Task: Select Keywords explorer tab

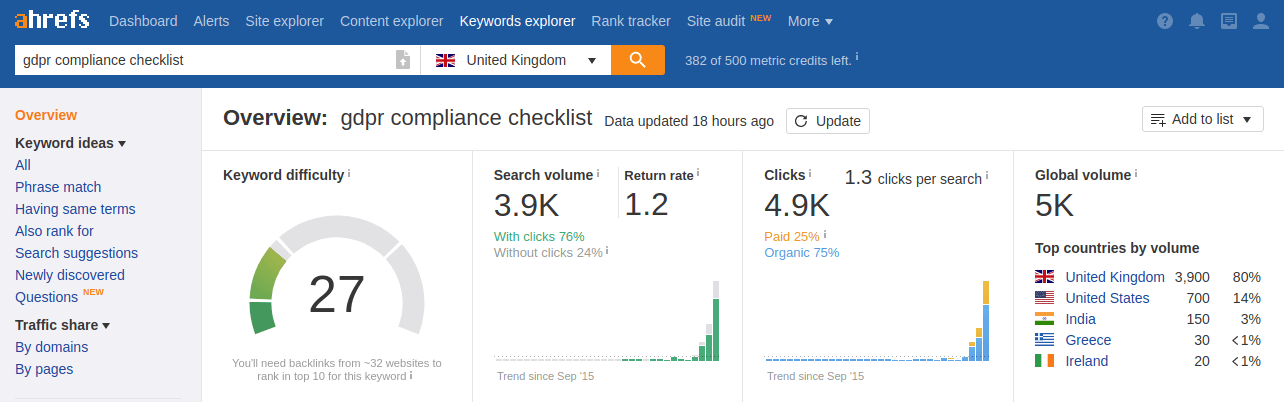Action: pos(517,21)
